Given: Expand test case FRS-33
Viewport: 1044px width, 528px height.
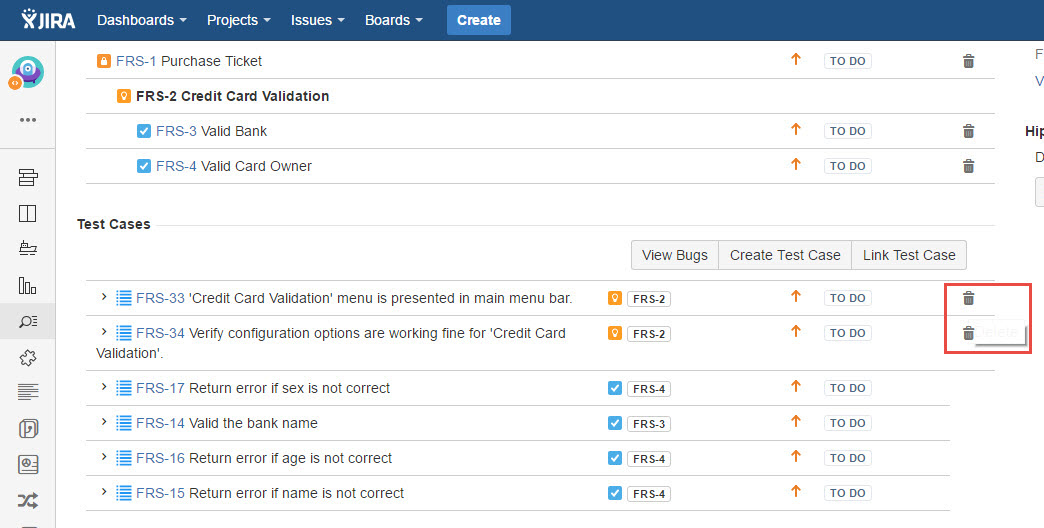Looking at the screenshot, I should [x=104, y=296].
